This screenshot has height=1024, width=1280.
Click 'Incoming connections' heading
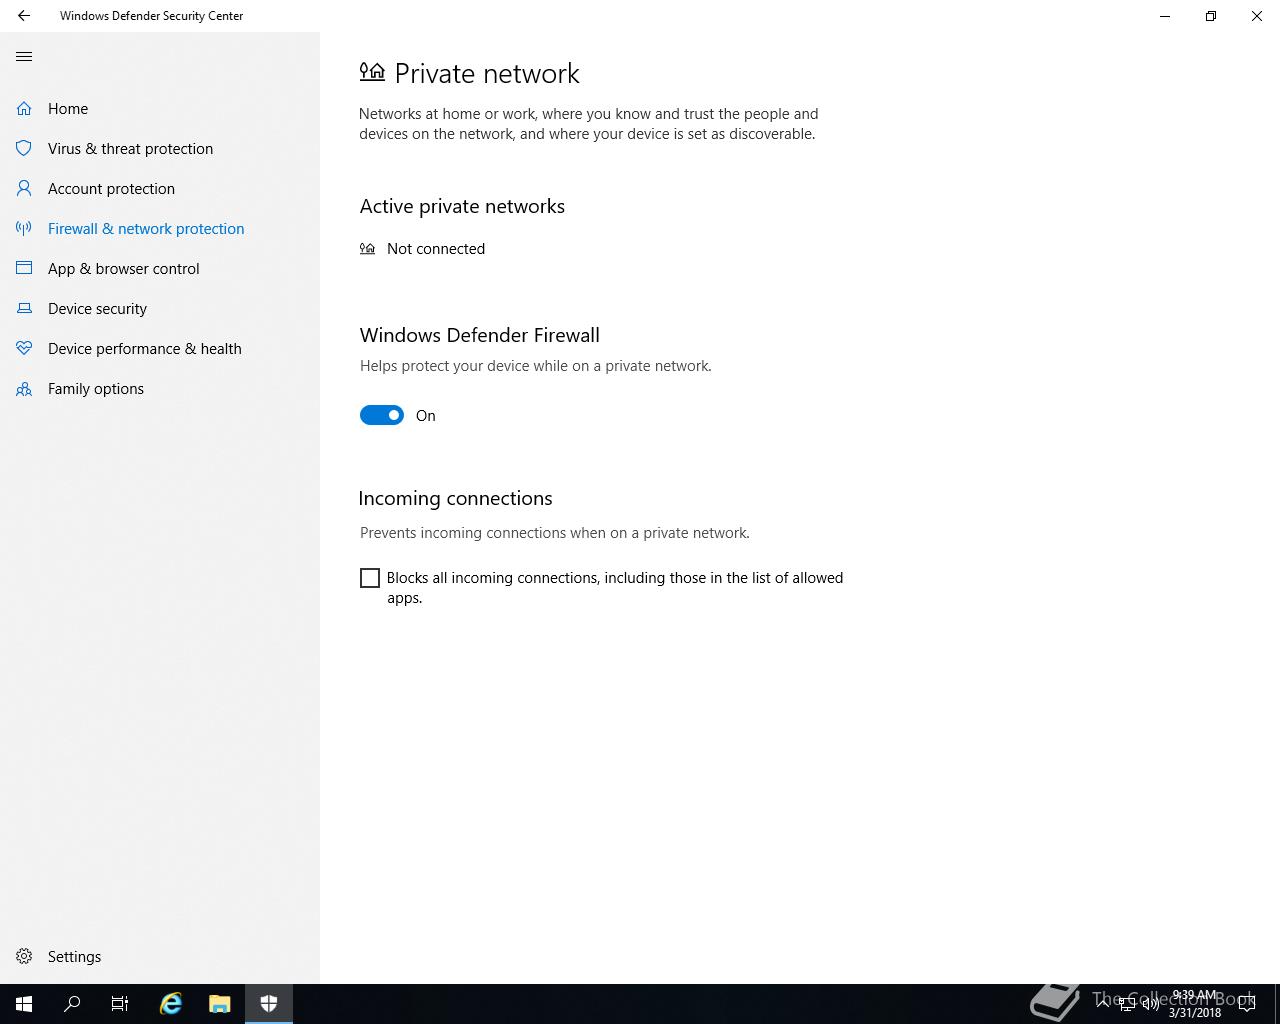pyautogui.click(x=456, y=498)
